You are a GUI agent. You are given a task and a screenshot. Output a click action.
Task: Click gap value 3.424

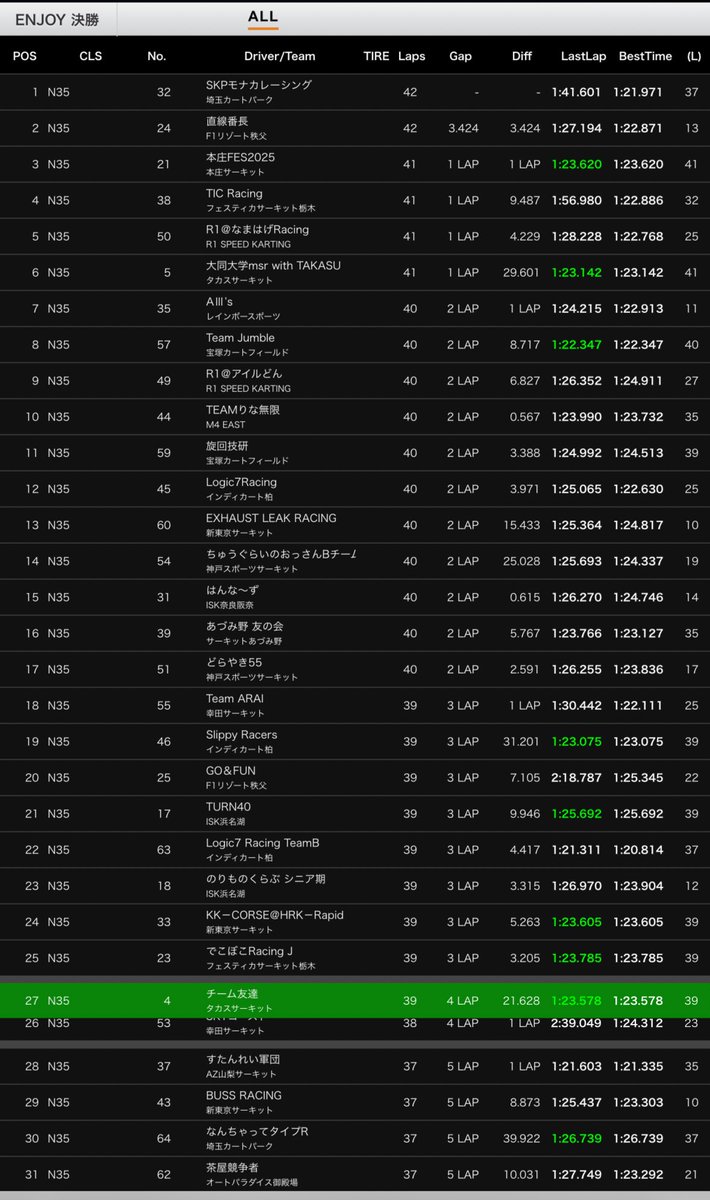pos(464,128)
